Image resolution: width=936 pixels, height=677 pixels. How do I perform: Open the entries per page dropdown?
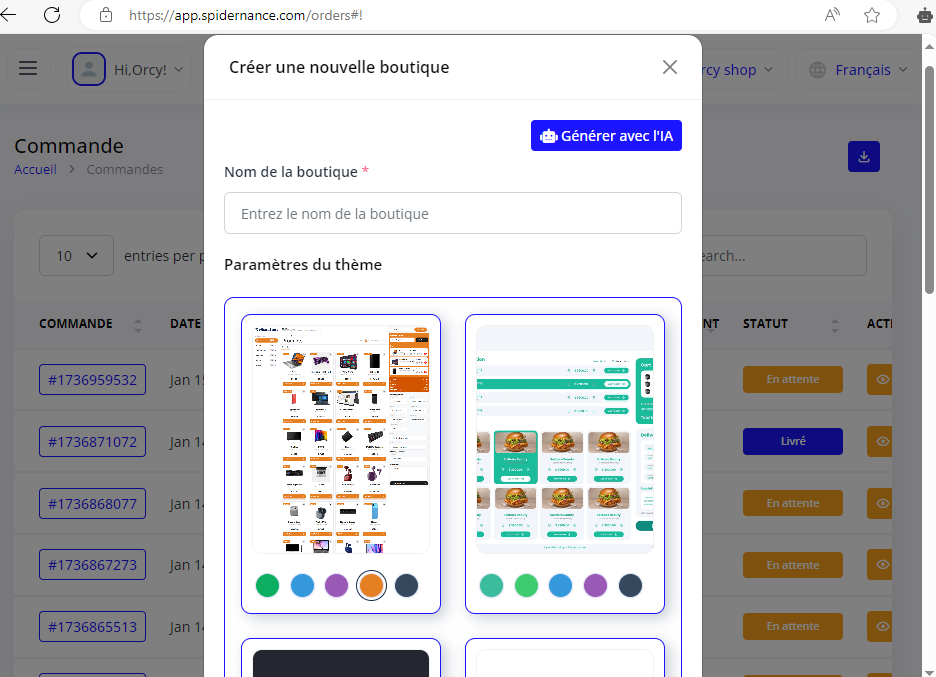(76, 256)
